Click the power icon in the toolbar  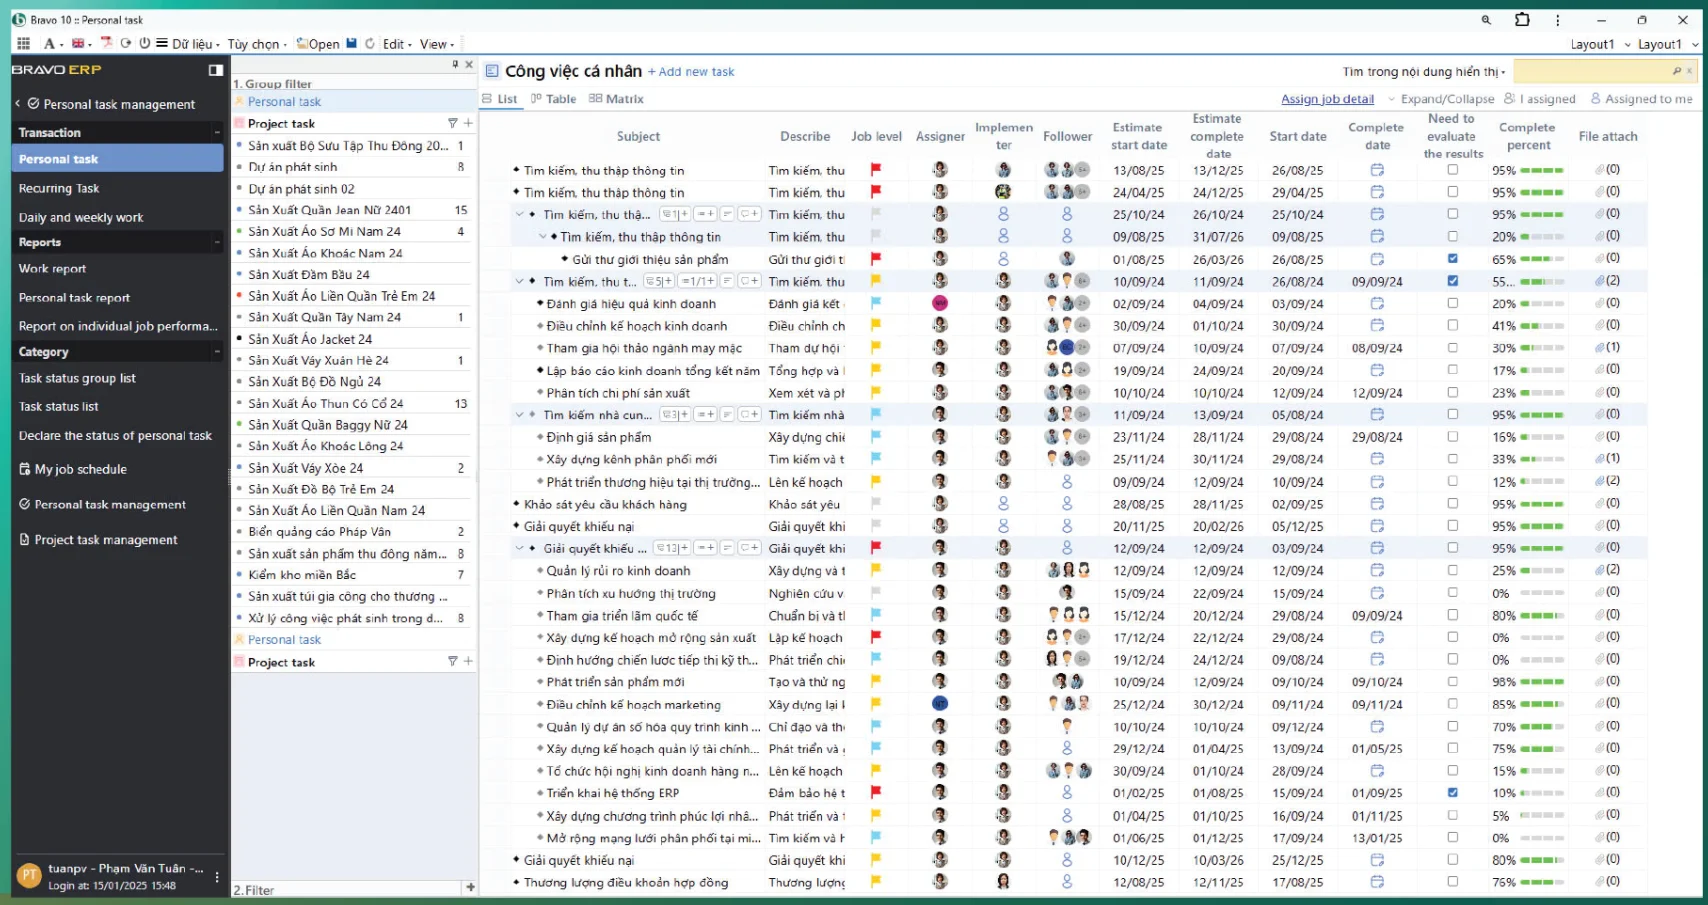[144, 43]
